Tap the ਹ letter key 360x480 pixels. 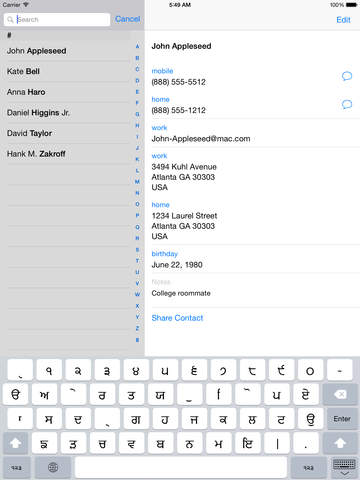pos(165,419)
